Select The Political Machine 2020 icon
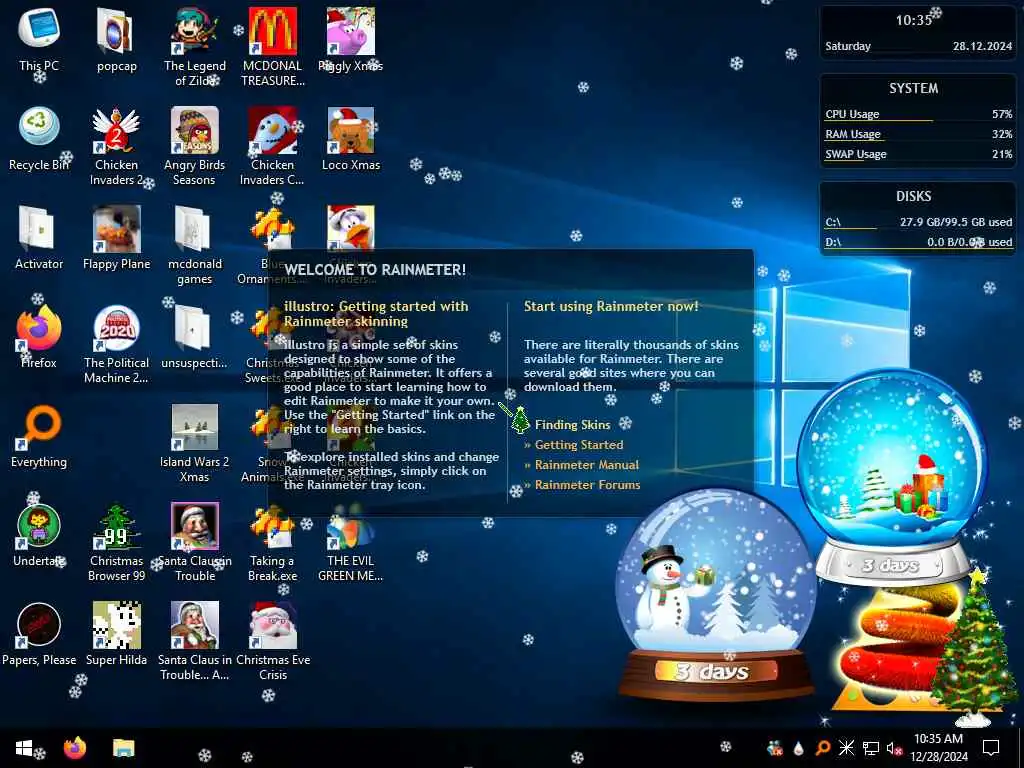Viewport: 1024px width, 768px height. pyautogui.click(x=116, y=344)
